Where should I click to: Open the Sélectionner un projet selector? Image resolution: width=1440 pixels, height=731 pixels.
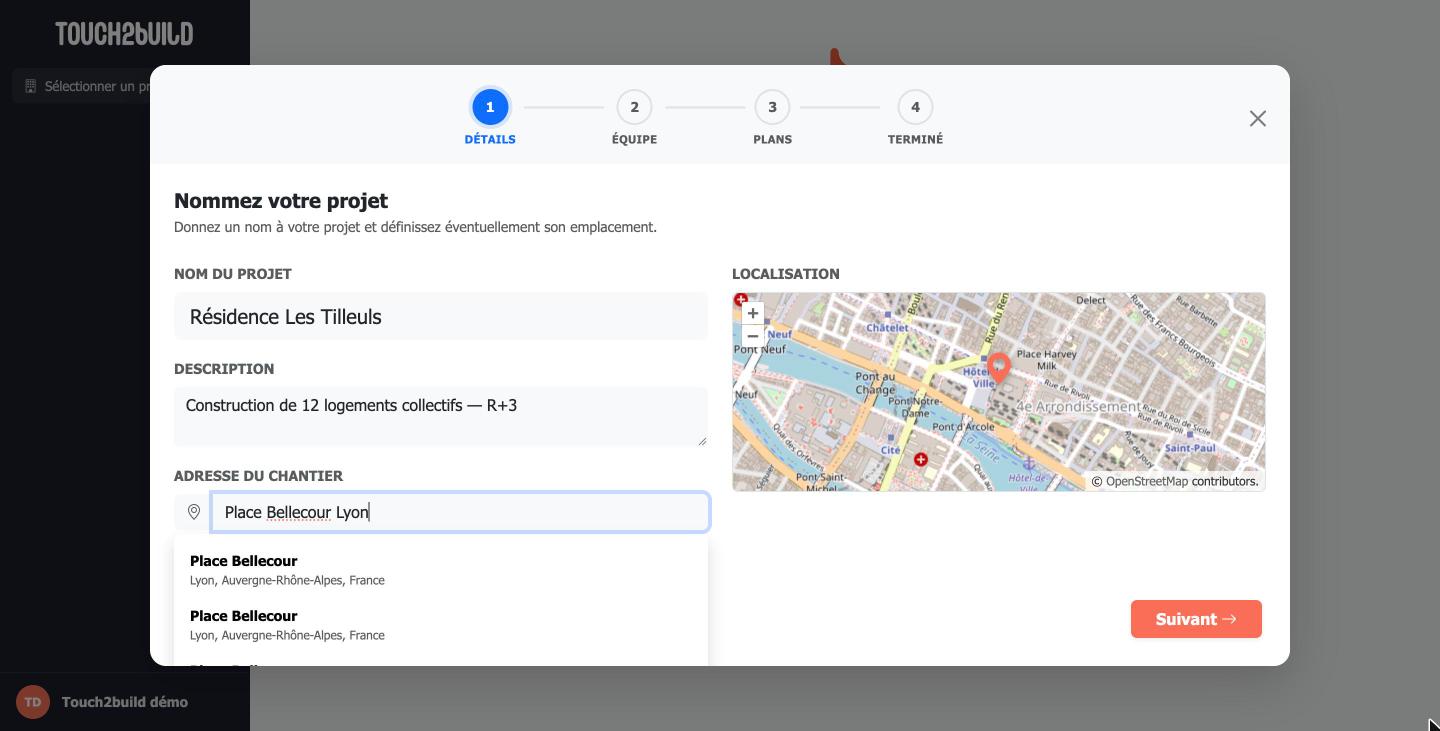tap(82, 86)
